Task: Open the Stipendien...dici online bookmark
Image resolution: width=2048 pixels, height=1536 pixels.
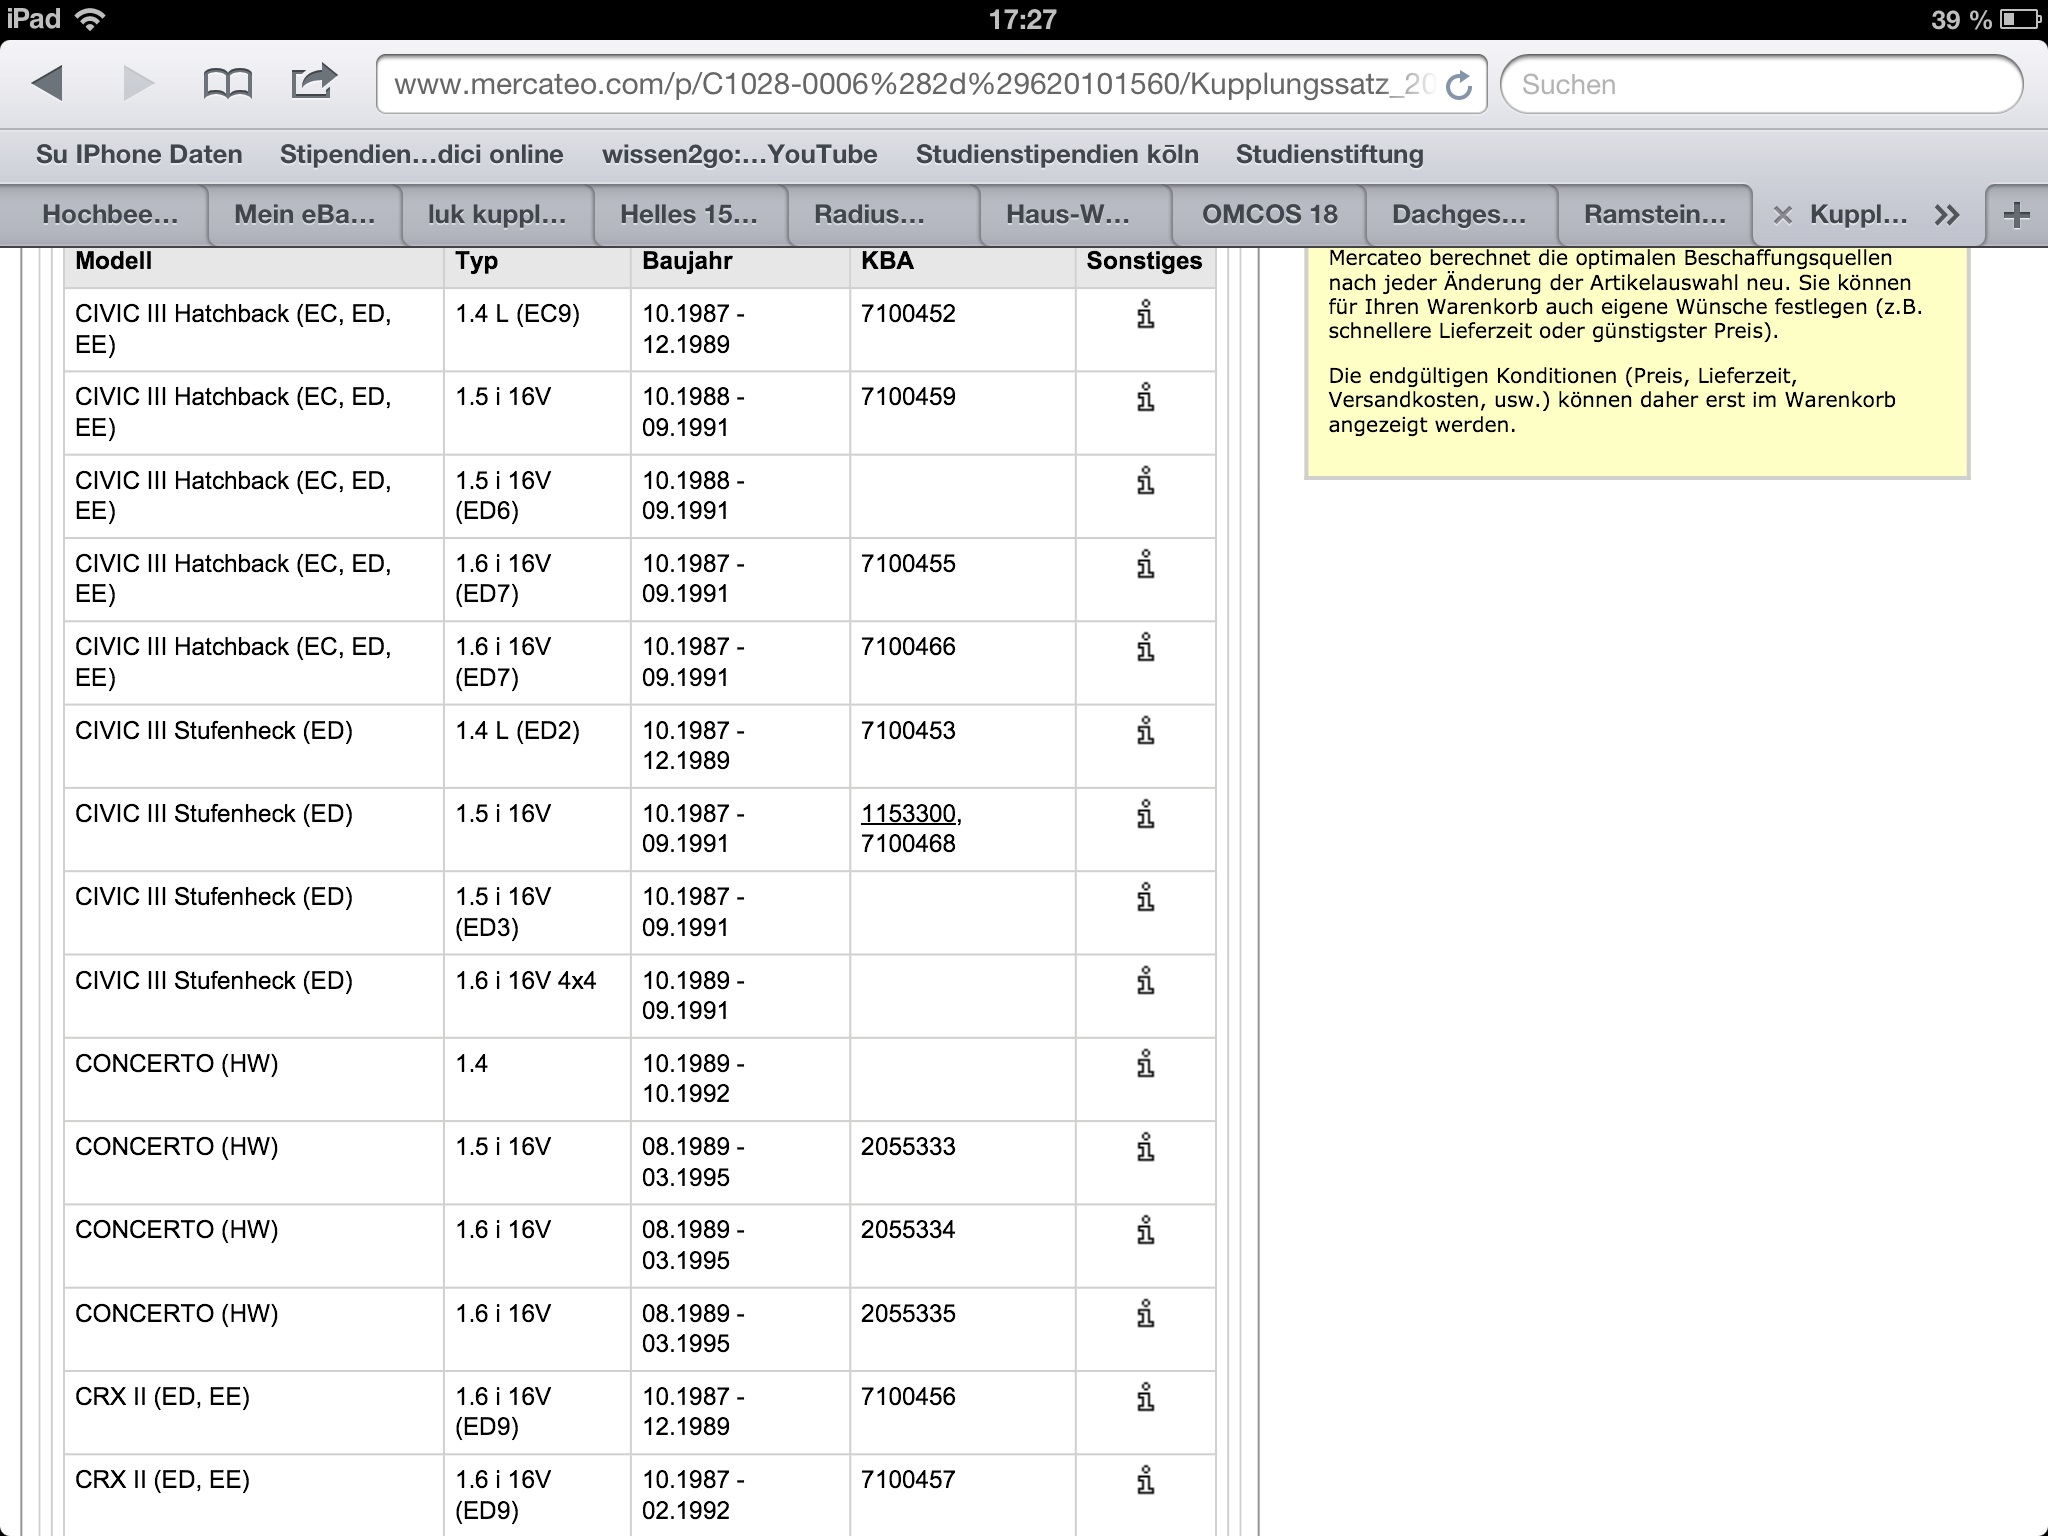Action: (x=421, y=154)
